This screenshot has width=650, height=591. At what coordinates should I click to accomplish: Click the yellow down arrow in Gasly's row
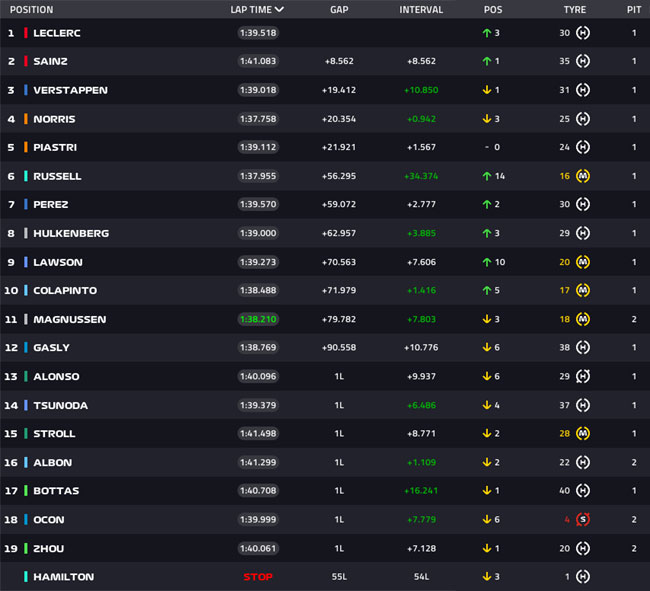(x=487, y=347)
